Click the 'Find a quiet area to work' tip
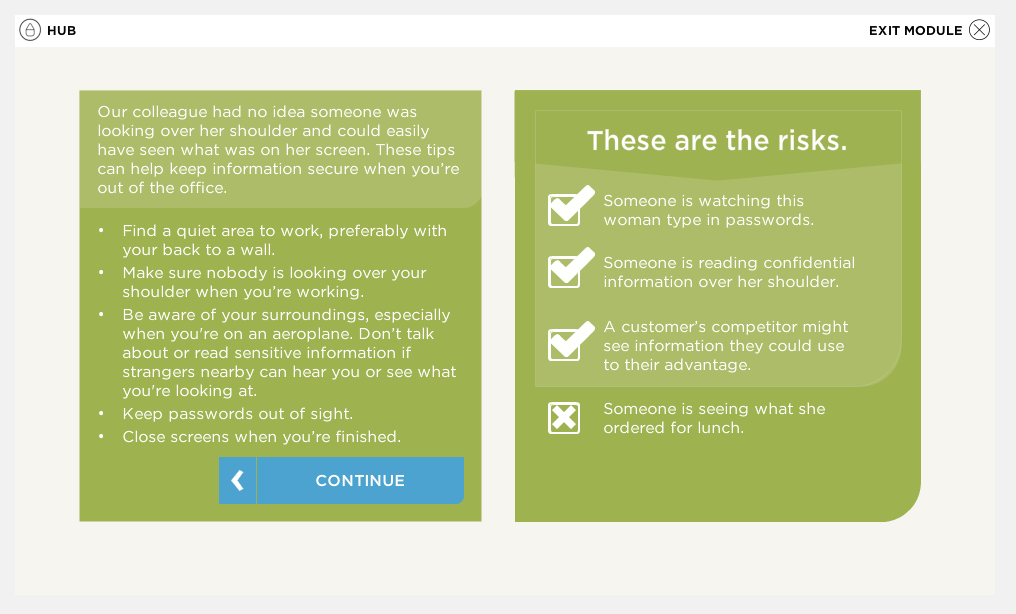 coord(284,240)
